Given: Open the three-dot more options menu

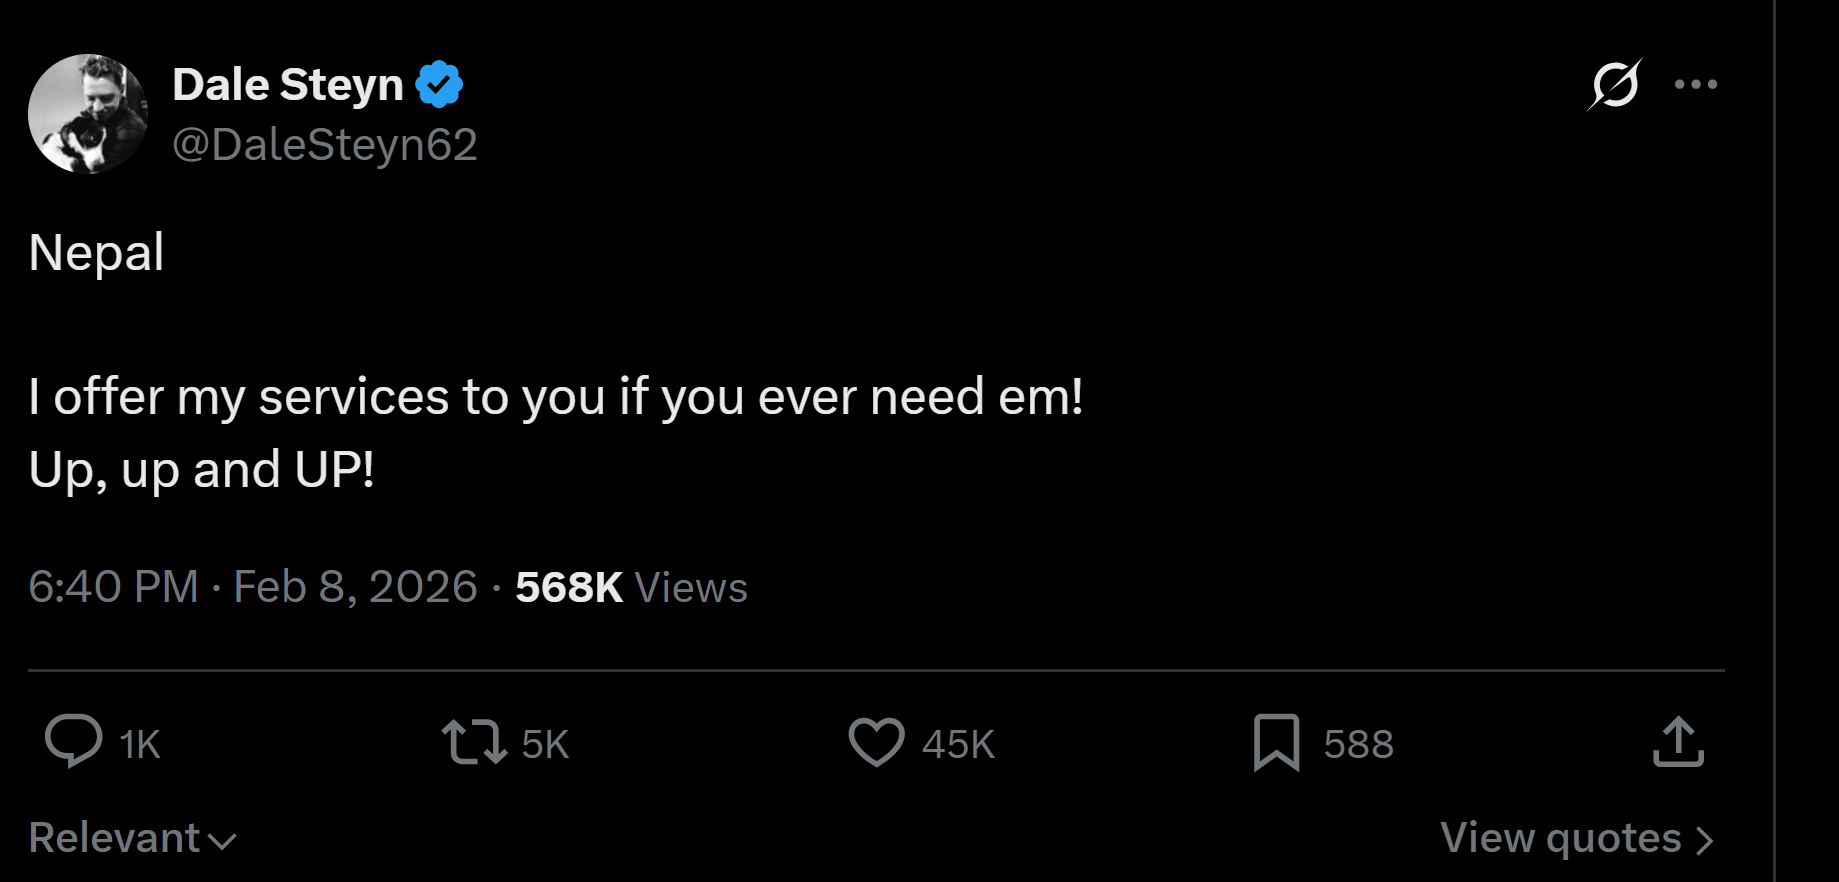Looking at the screenshot, I should [1696, 84].
